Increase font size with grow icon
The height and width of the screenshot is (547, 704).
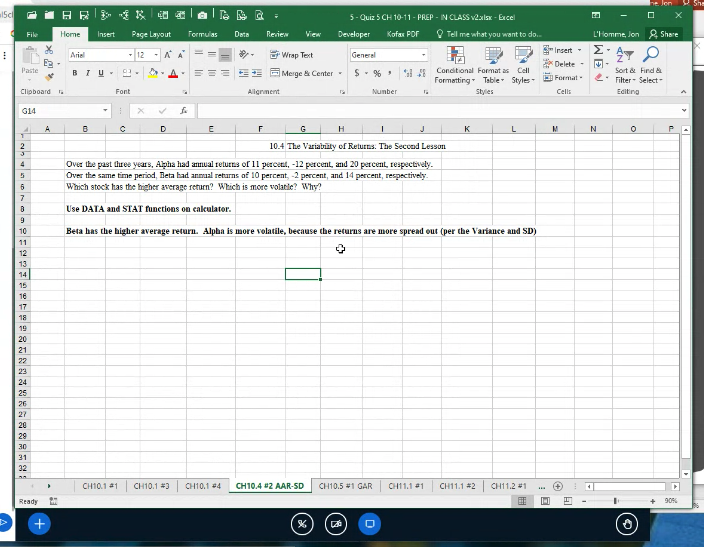[x=167, y=55]
